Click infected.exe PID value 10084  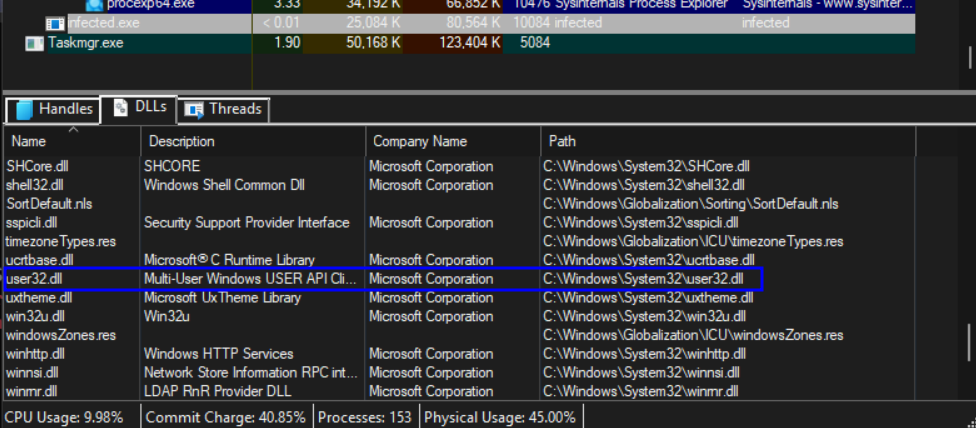click(532, 24)
